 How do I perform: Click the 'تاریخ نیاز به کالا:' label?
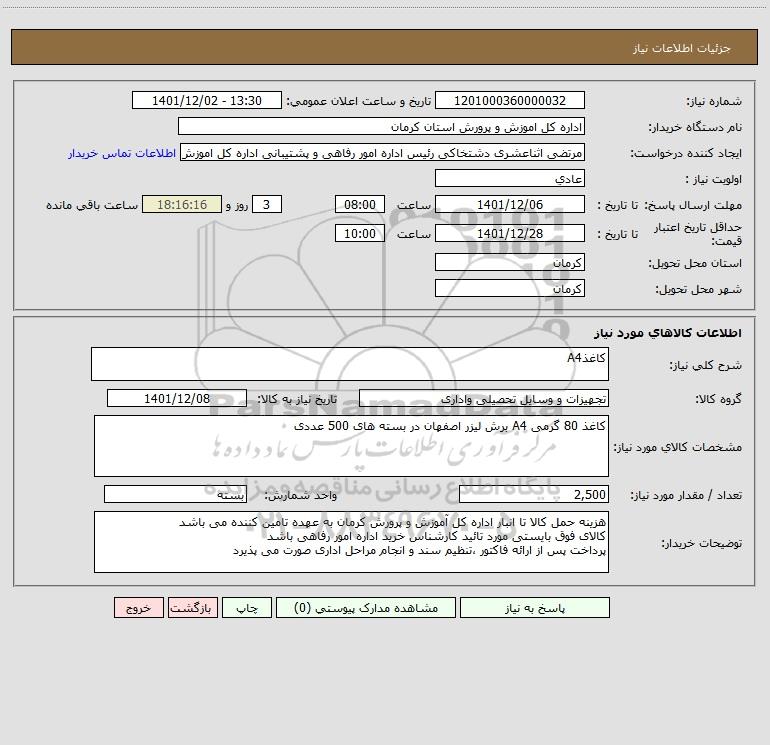[297, 399]
